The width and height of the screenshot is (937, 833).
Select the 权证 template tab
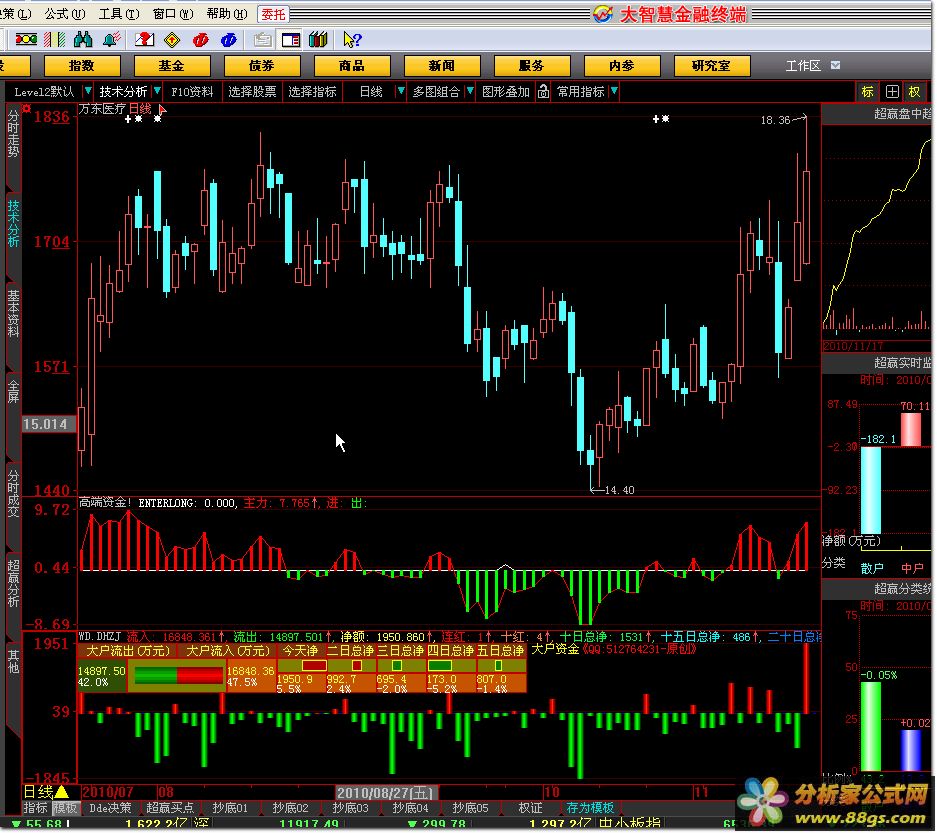pos(531,808)
